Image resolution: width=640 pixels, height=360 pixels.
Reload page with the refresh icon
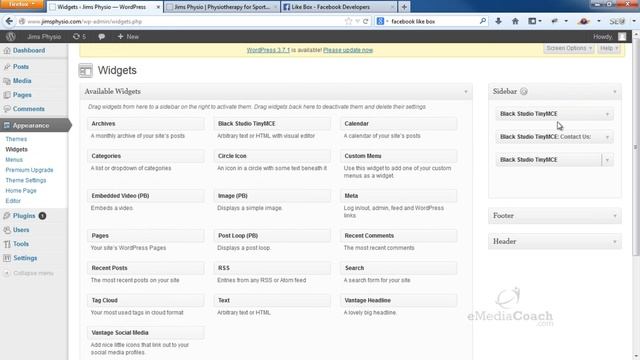(366, 21)
